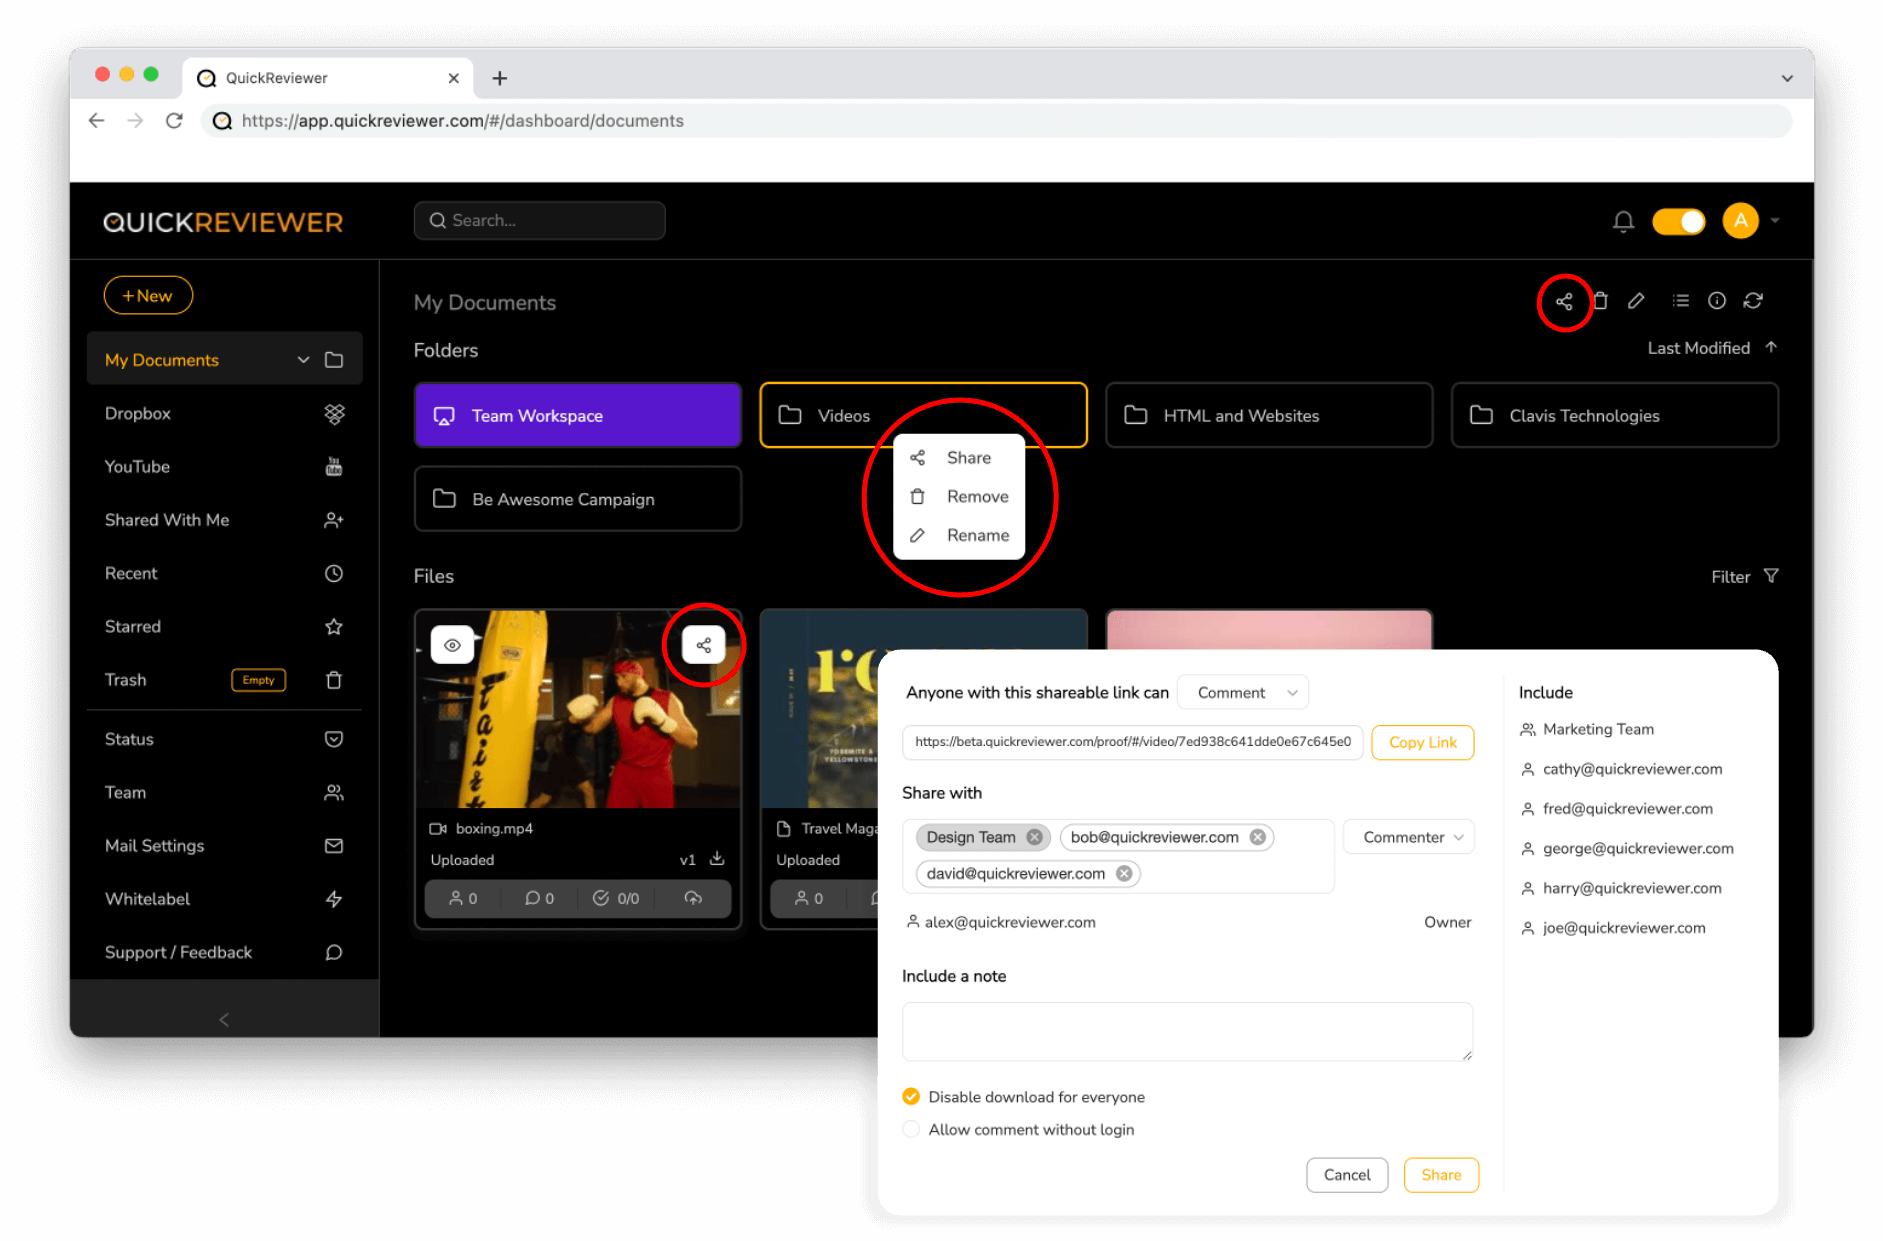Image resolution: width=1883 pixels, height=1241 pixels.
Task: Expand the My Documents chevron
Action: pos(303,360)
